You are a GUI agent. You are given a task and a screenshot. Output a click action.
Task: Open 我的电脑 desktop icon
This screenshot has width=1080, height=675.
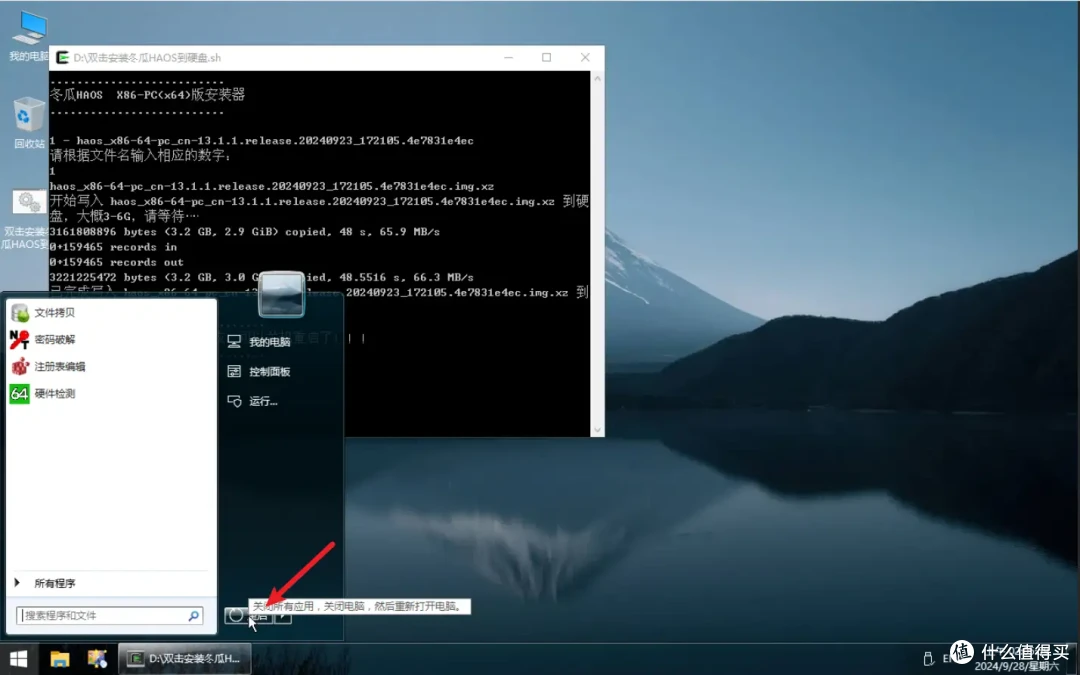(29, 36)
